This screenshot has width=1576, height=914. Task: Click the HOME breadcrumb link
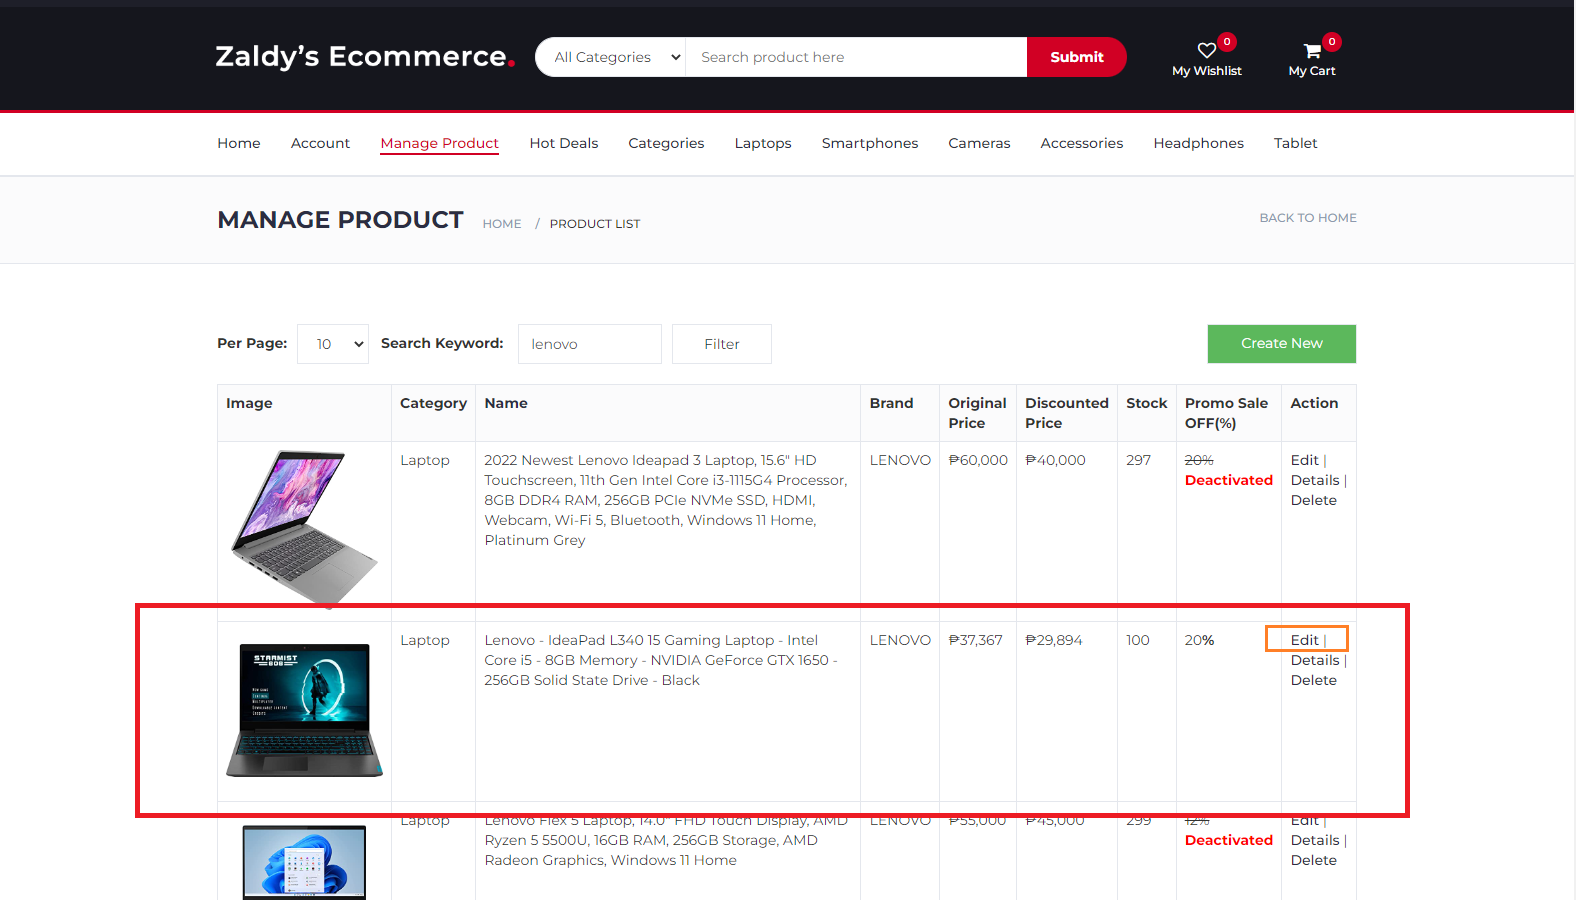tap(502, 224)
